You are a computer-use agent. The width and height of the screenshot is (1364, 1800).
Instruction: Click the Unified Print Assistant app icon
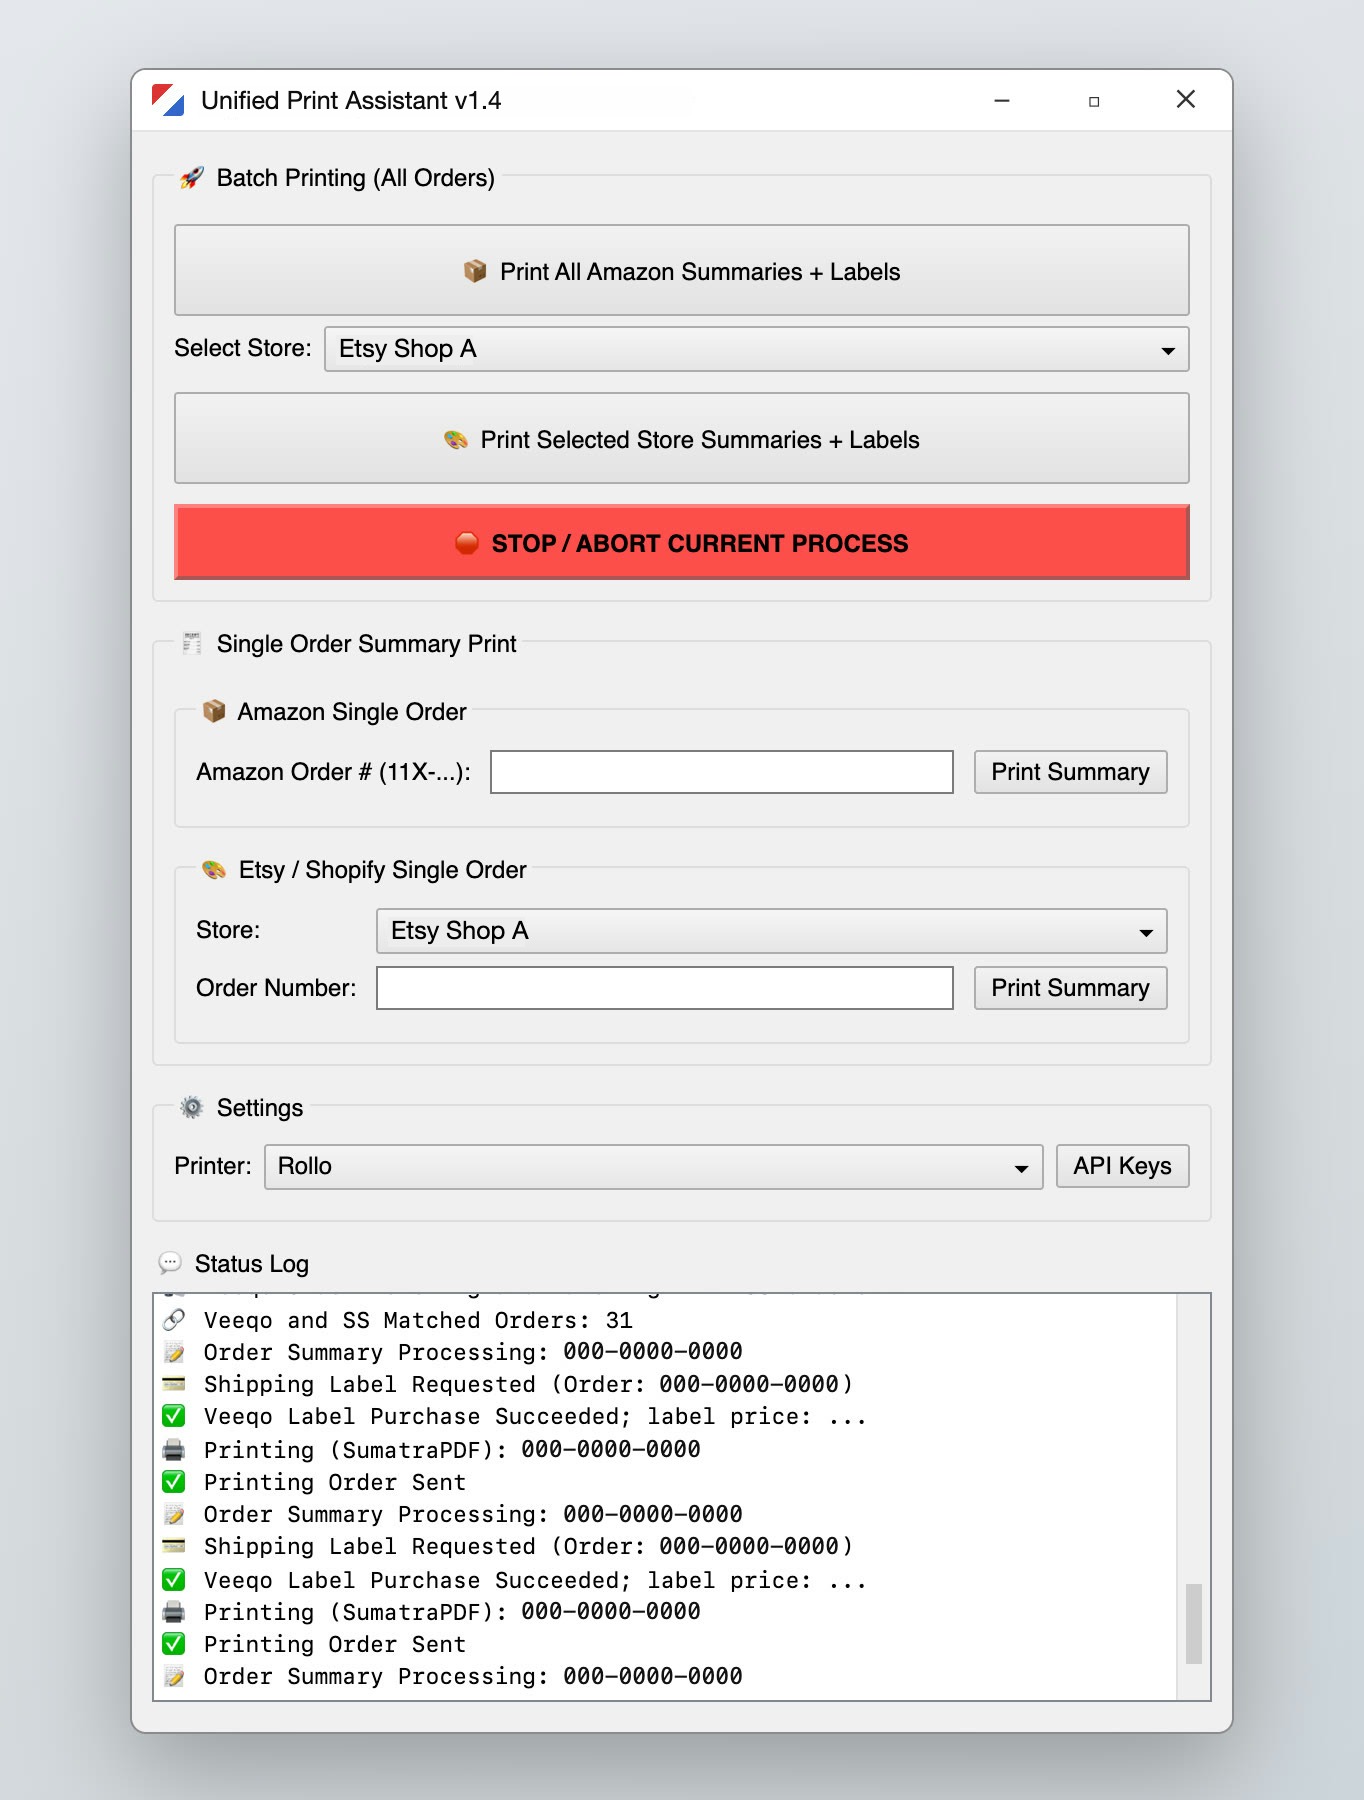pos(168,100)
